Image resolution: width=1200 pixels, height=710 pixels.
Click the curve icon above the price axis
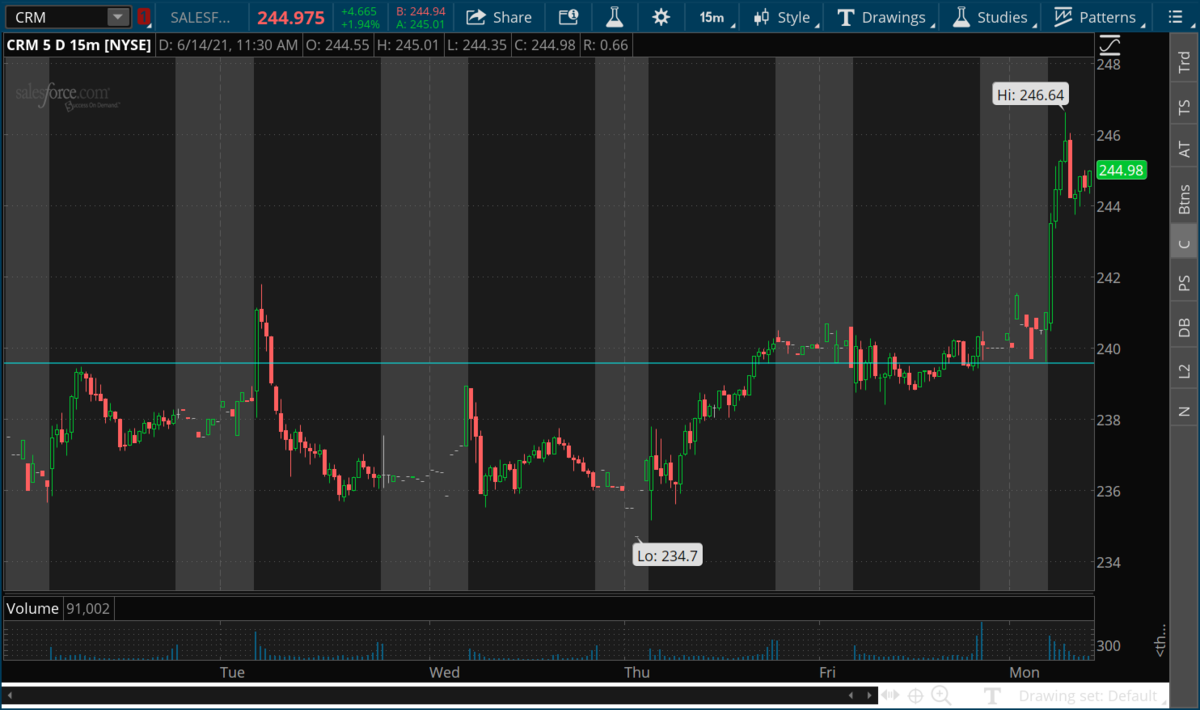click(x=1109, y=46)
